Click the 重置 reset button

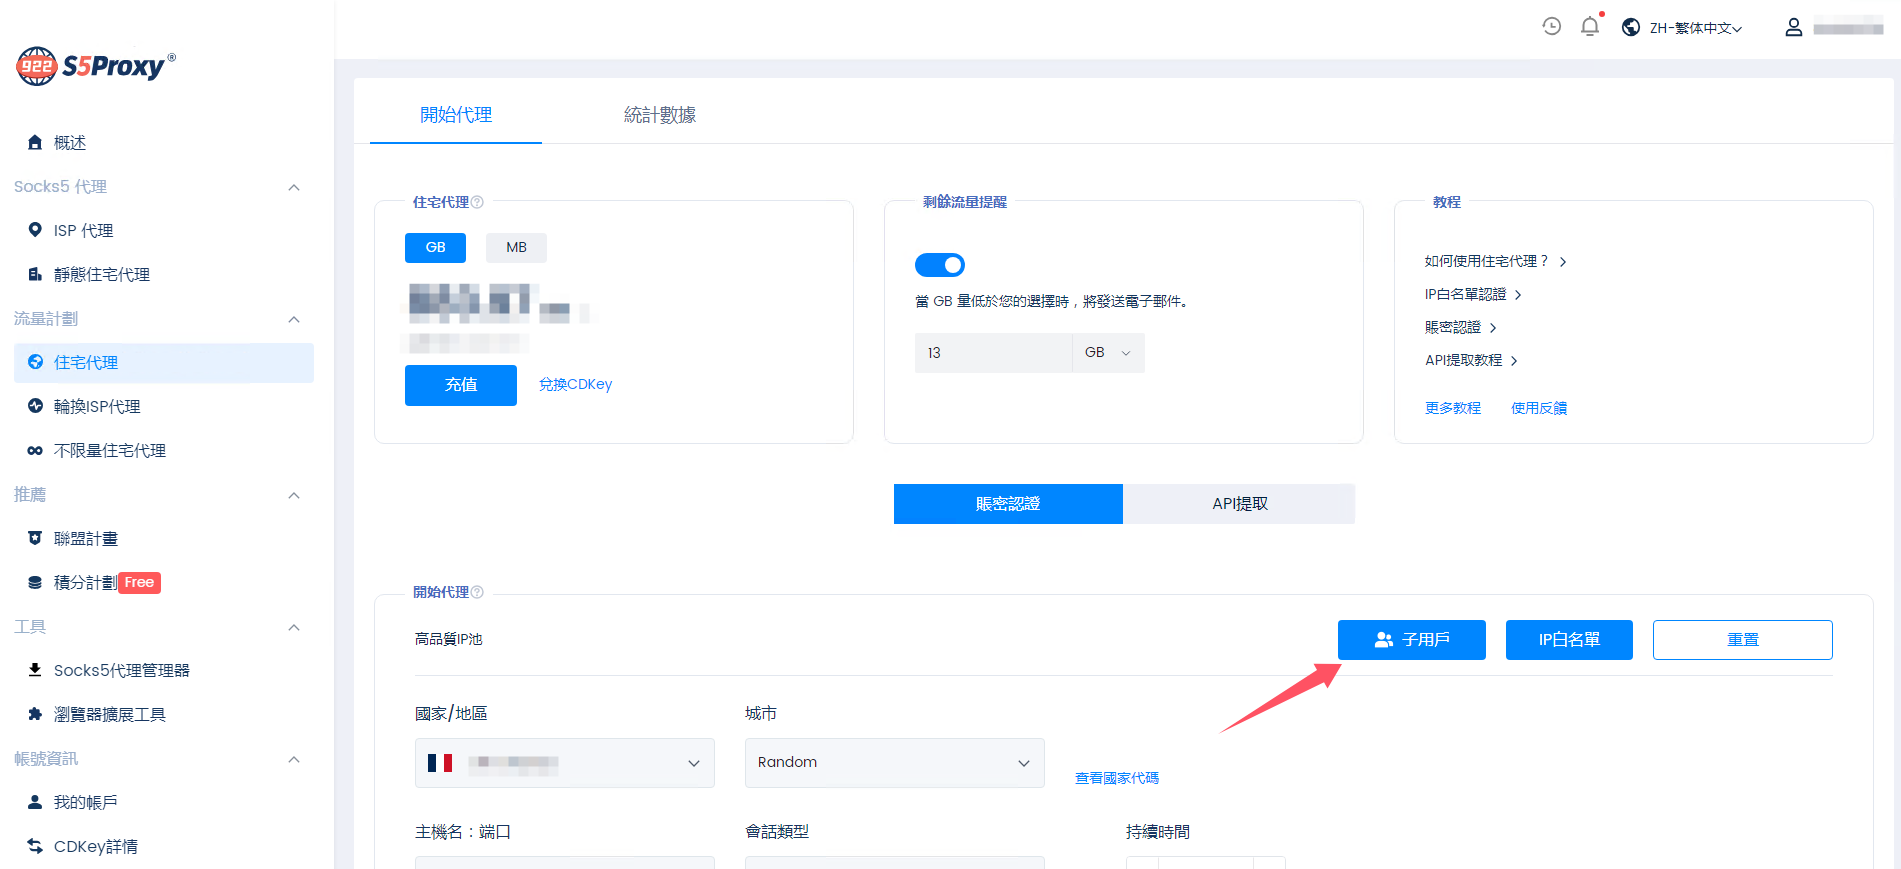click(x=1743, y=640)
